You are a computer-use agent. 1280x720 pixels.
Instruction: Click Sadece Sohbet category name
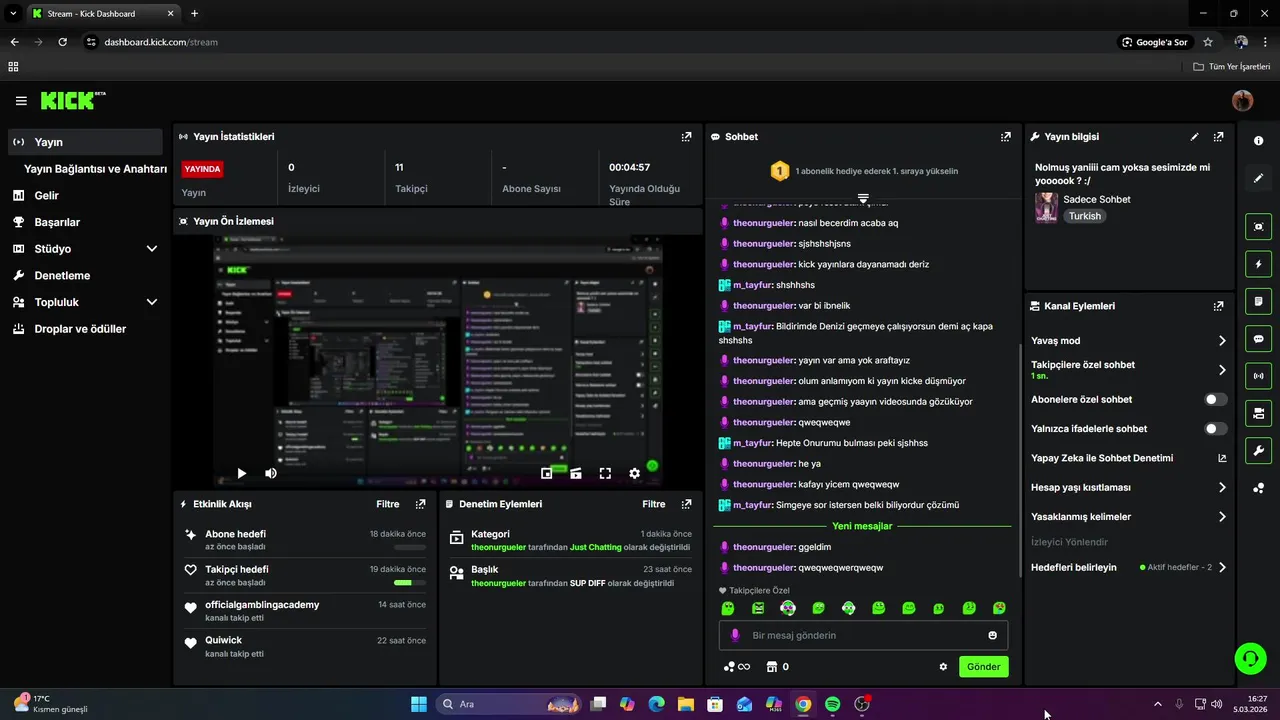tap(1097, 199)
